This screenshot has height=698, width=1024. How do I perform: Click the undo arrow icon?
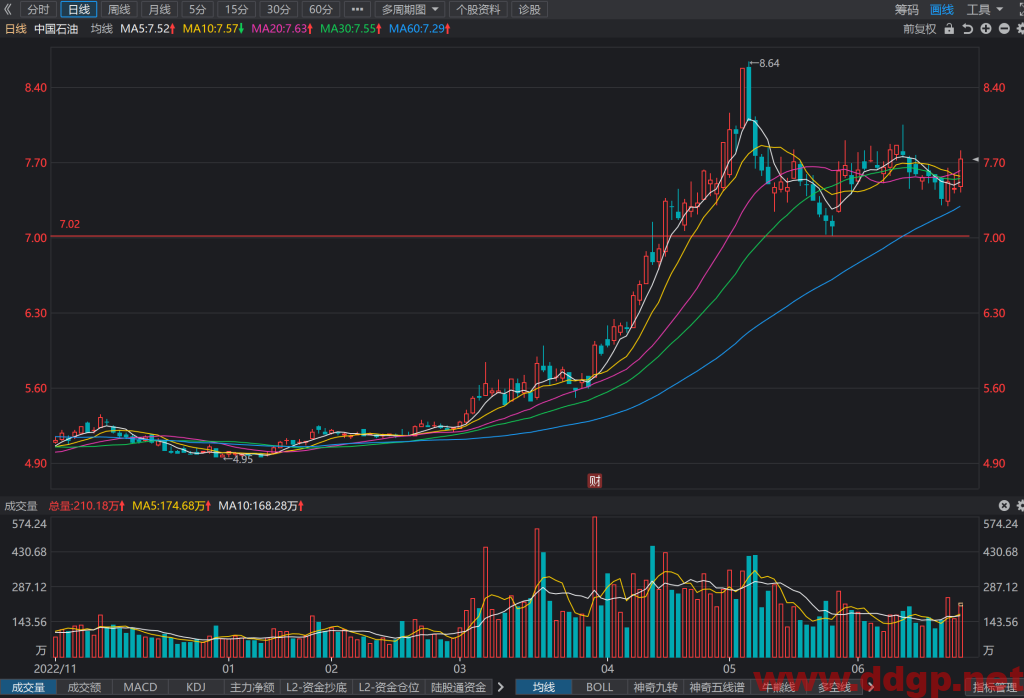pyautogui.click(x=967, y=29)
